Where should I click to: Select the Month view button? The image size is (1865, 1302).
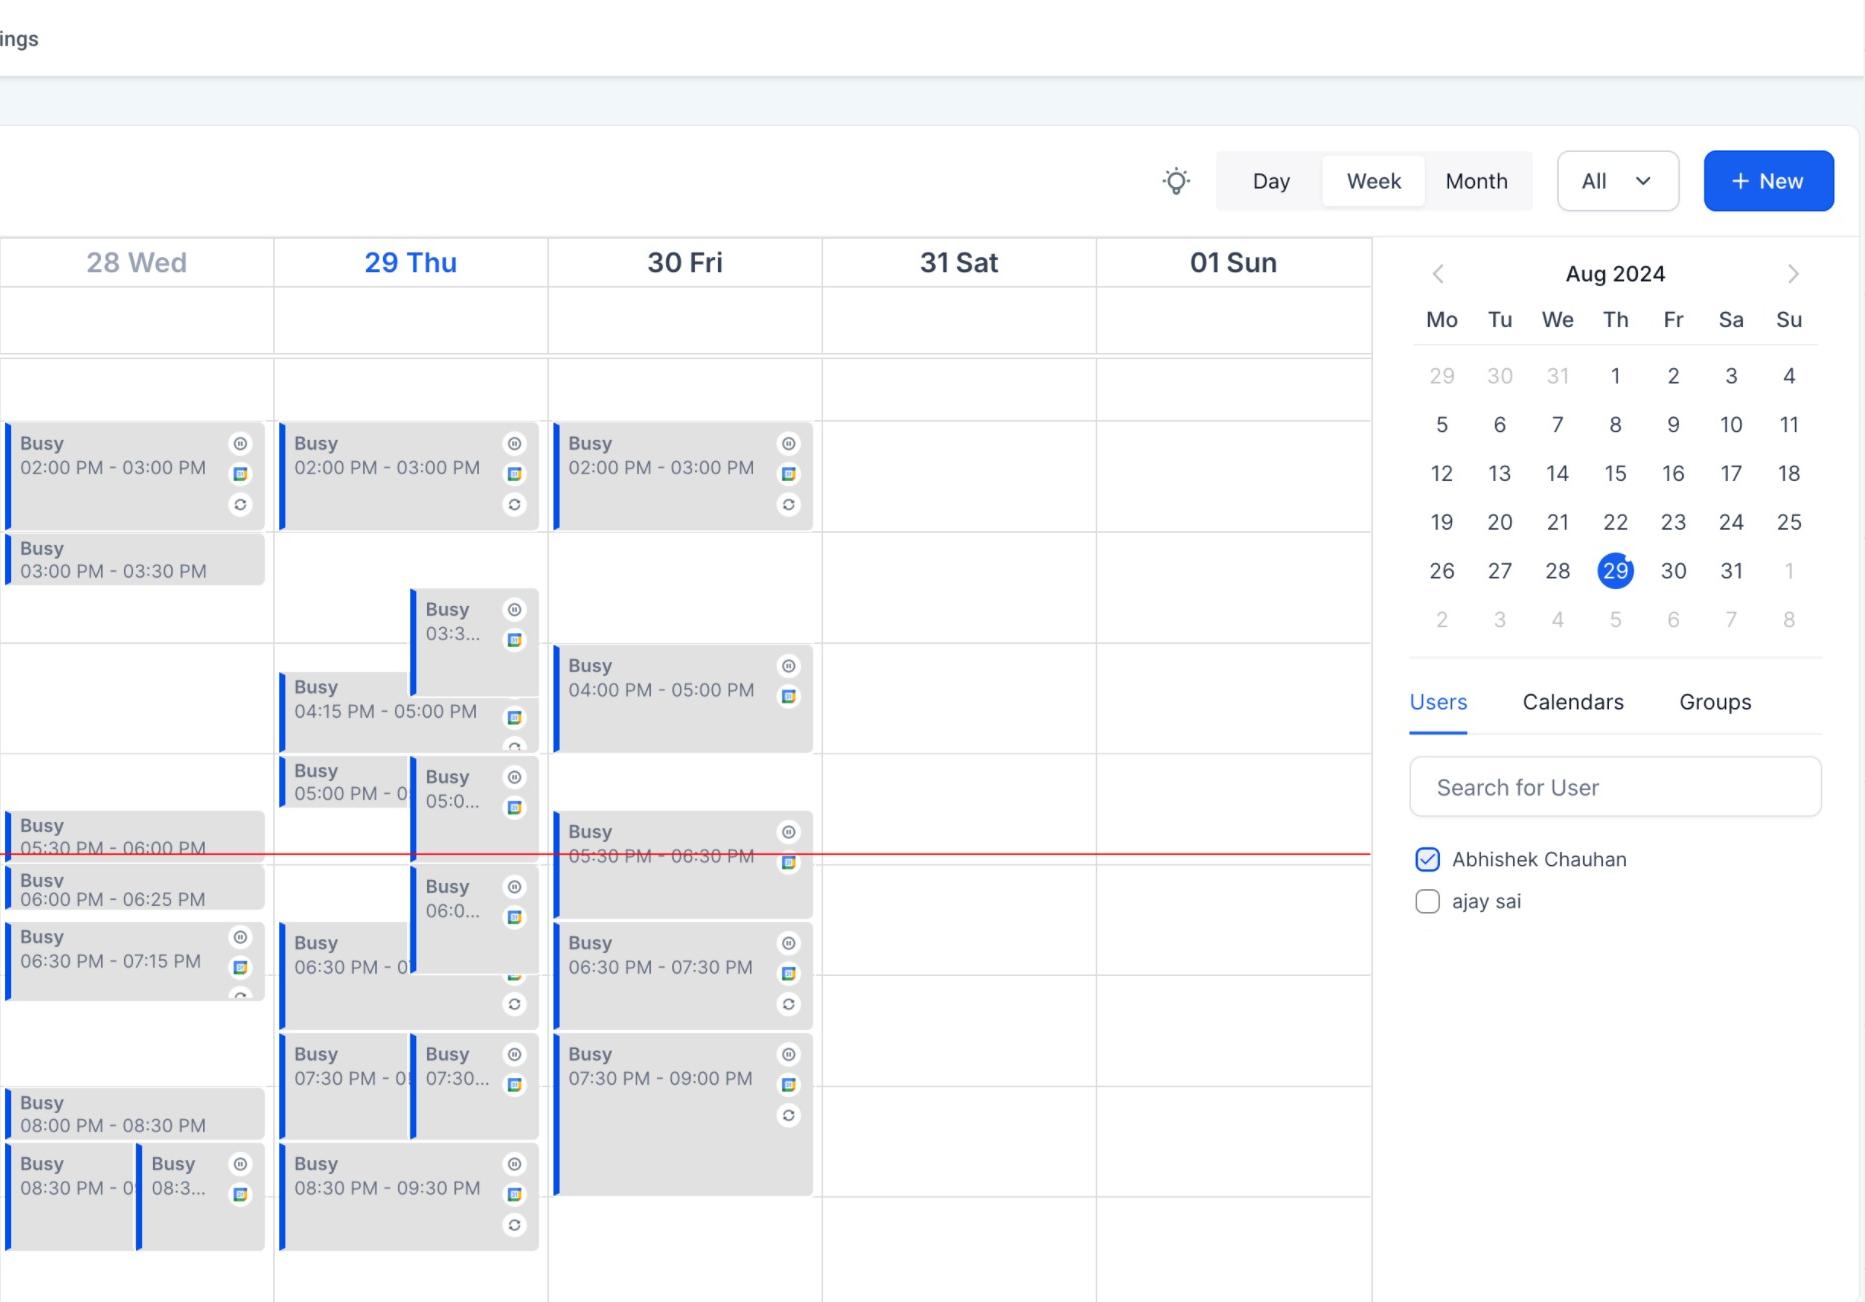[1476, 181]
